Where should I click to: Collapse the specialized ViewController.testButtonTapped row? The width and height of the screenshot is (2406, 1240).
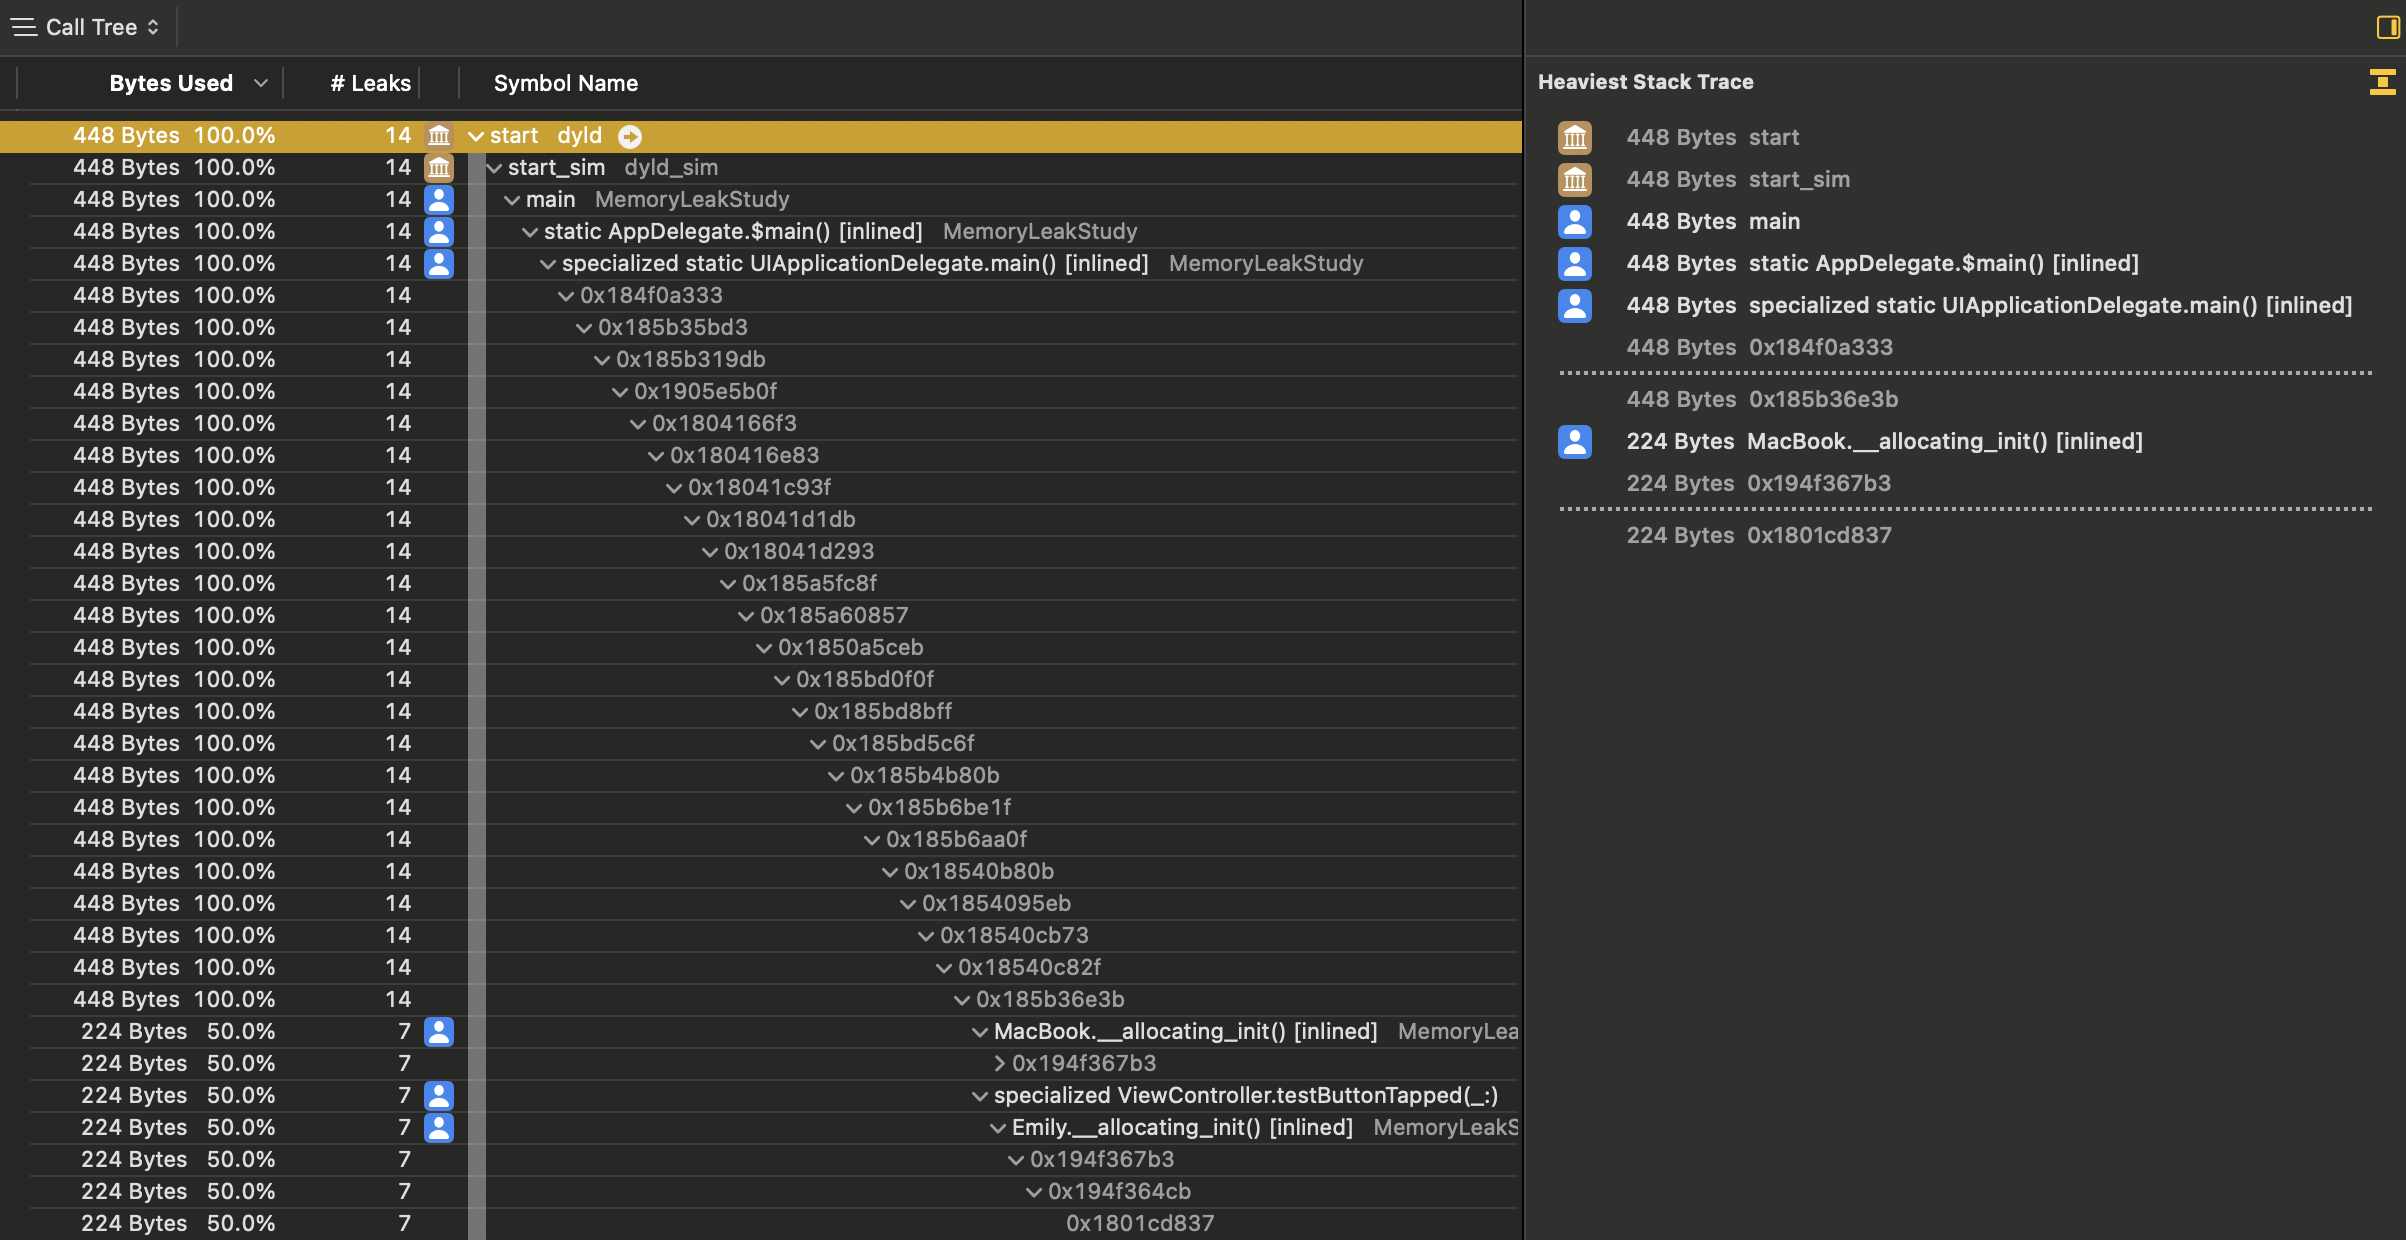(981, 1096)
